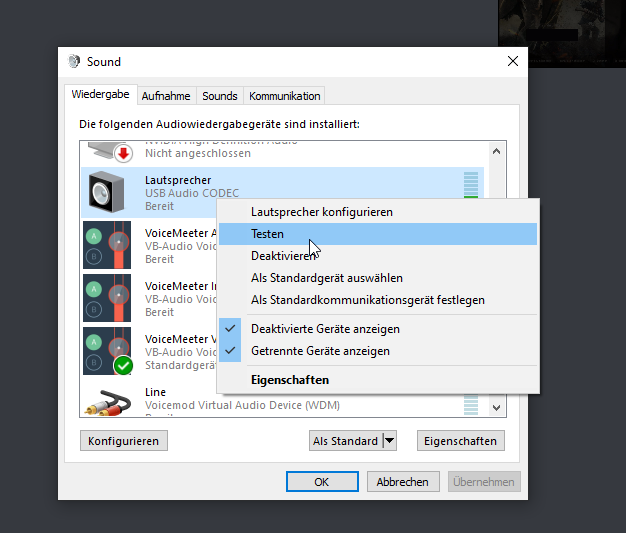
Task: Switch to the Aufnahme tab
Action: coord(166,96)
